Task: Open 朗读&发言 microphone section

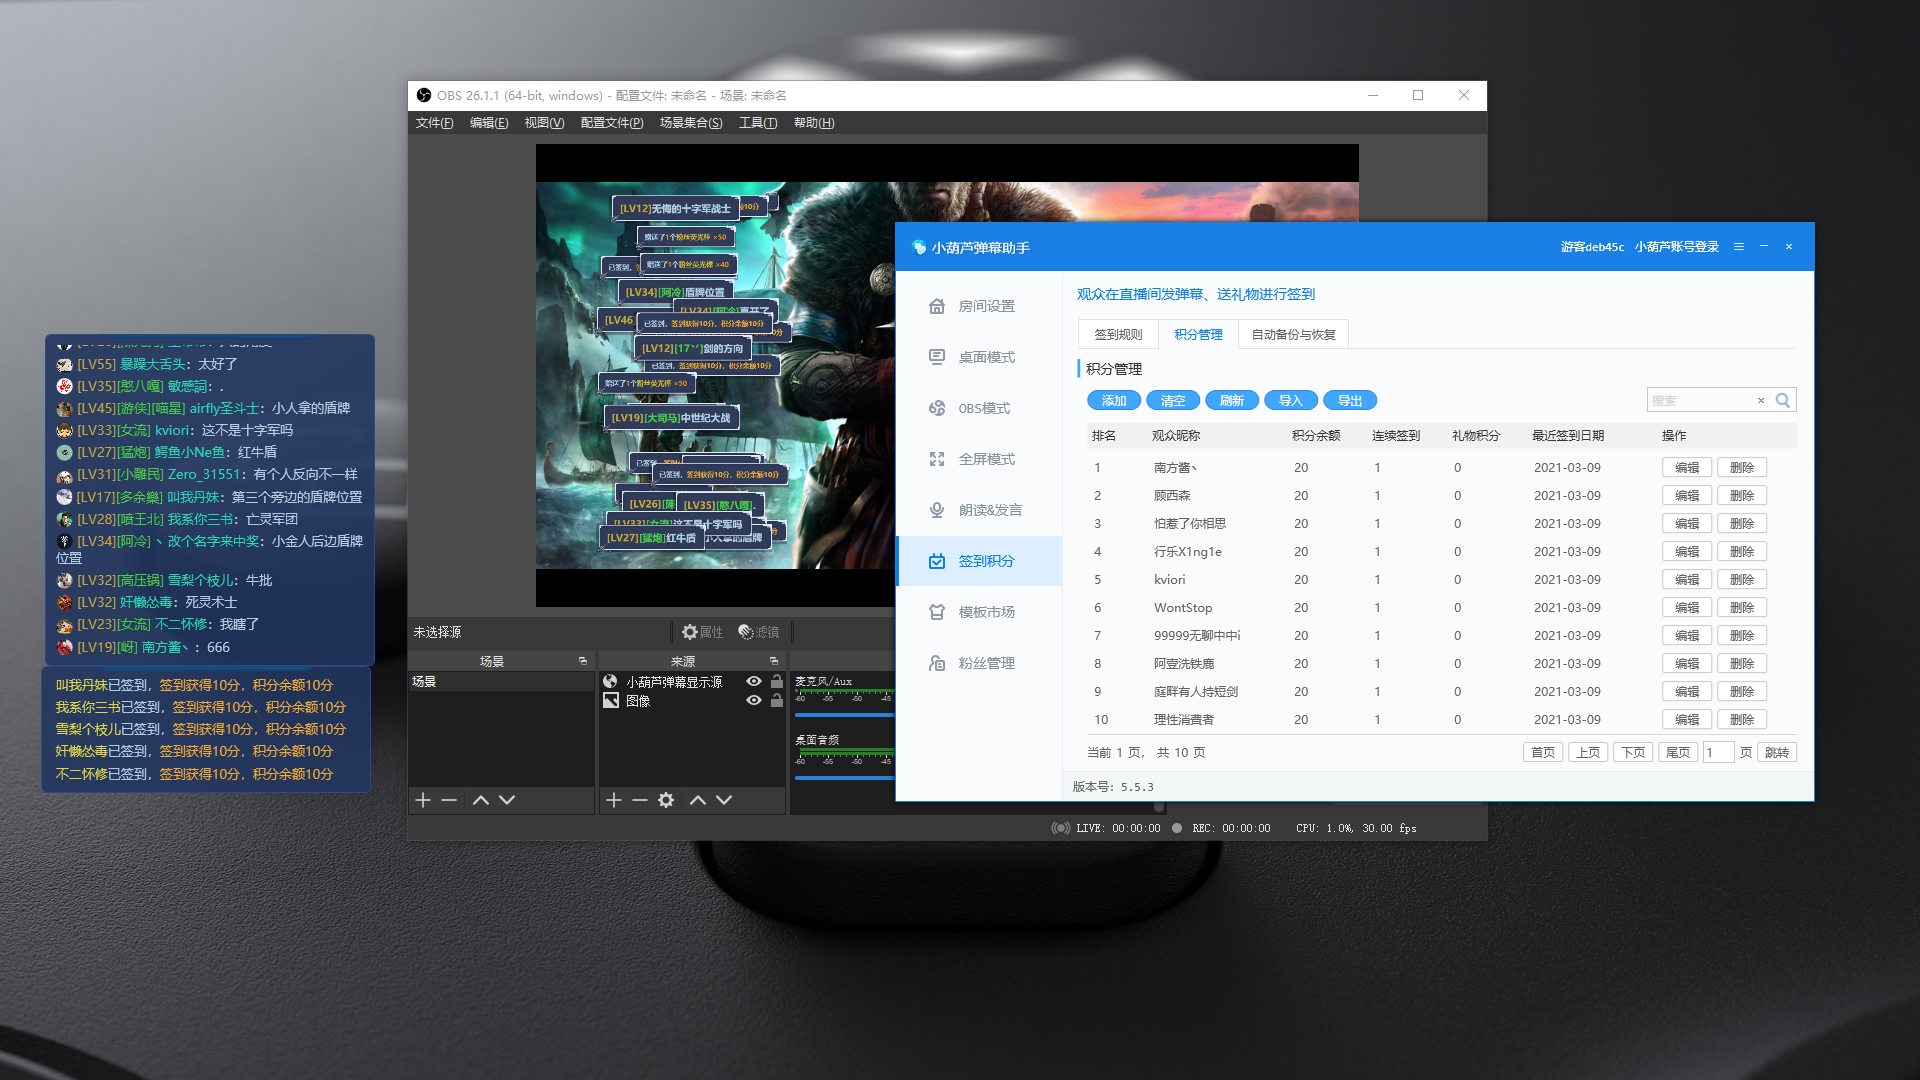Action: tap(989, 510)
